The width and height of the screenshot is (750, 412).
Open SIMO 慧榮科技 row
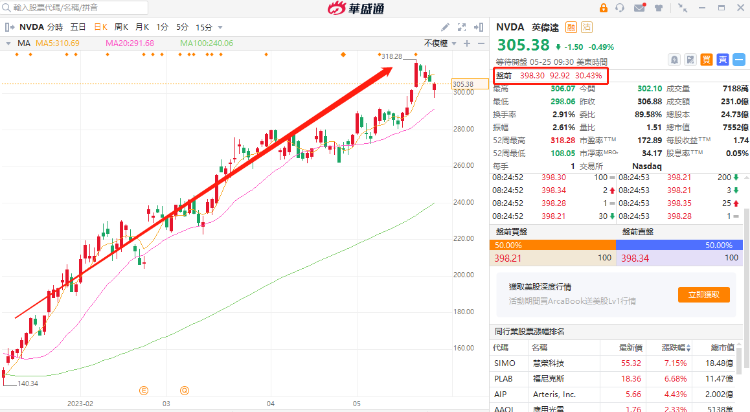pos(614,363)
